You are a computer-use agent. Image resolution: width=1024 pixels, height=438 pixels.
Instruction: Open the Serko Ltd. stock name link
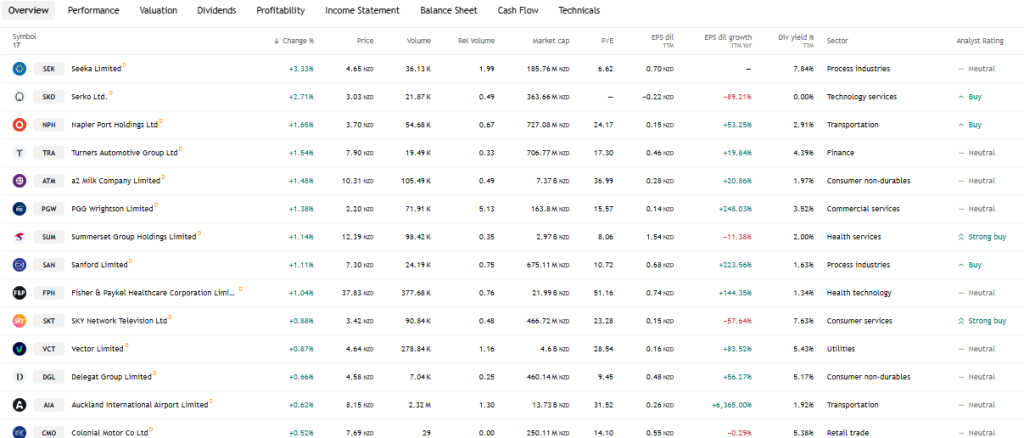point(89,97)
